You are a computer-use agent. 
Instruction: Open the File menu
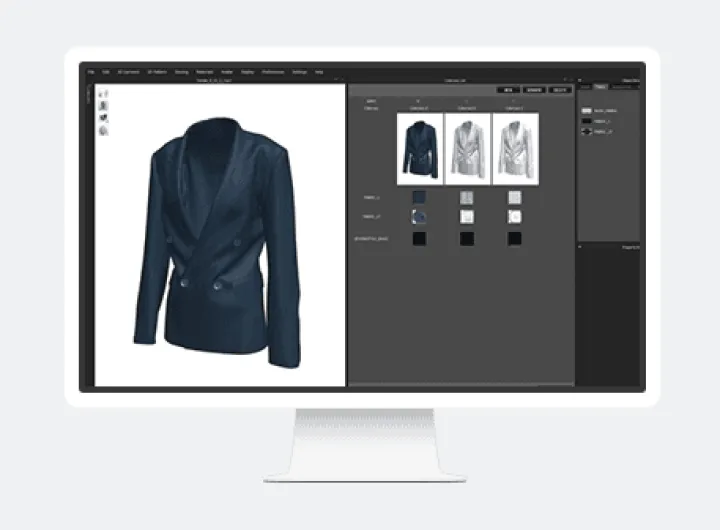pos(91,72)
